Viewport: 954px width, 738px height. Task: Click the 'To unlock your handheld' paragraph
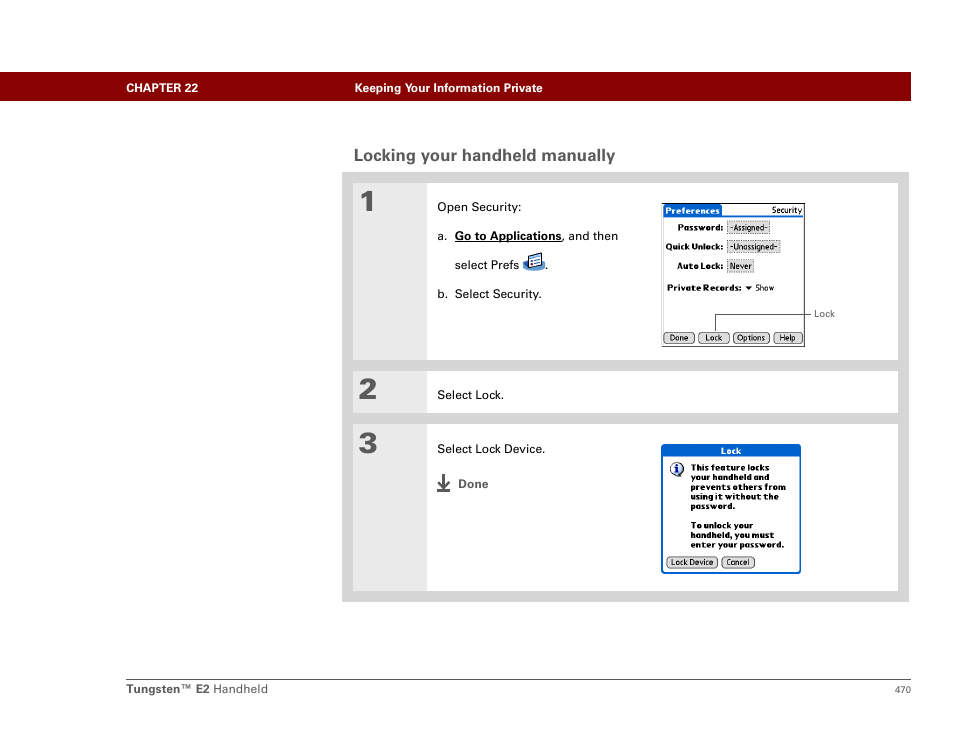(x=737, y=535)
